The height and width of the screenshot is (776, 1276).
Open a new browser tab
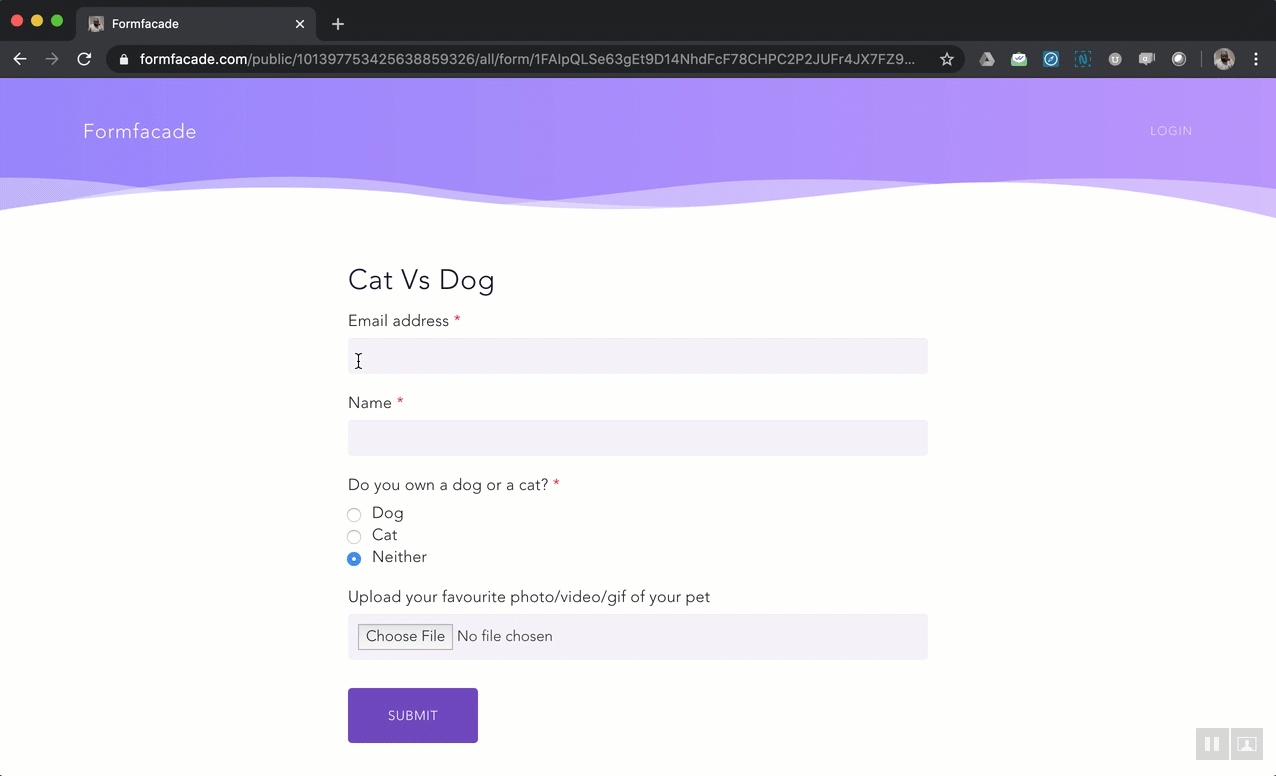point(338,24)
